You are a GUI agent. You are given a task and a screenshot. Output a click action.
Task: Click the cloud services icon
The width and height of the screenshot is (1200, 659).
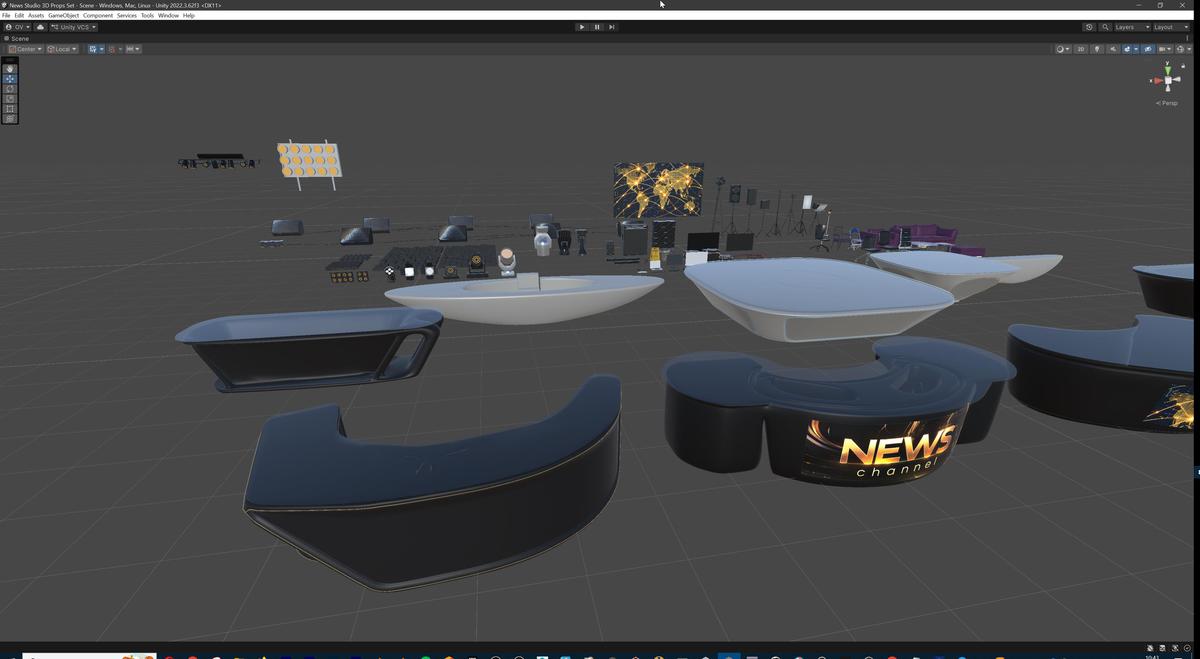41,27
